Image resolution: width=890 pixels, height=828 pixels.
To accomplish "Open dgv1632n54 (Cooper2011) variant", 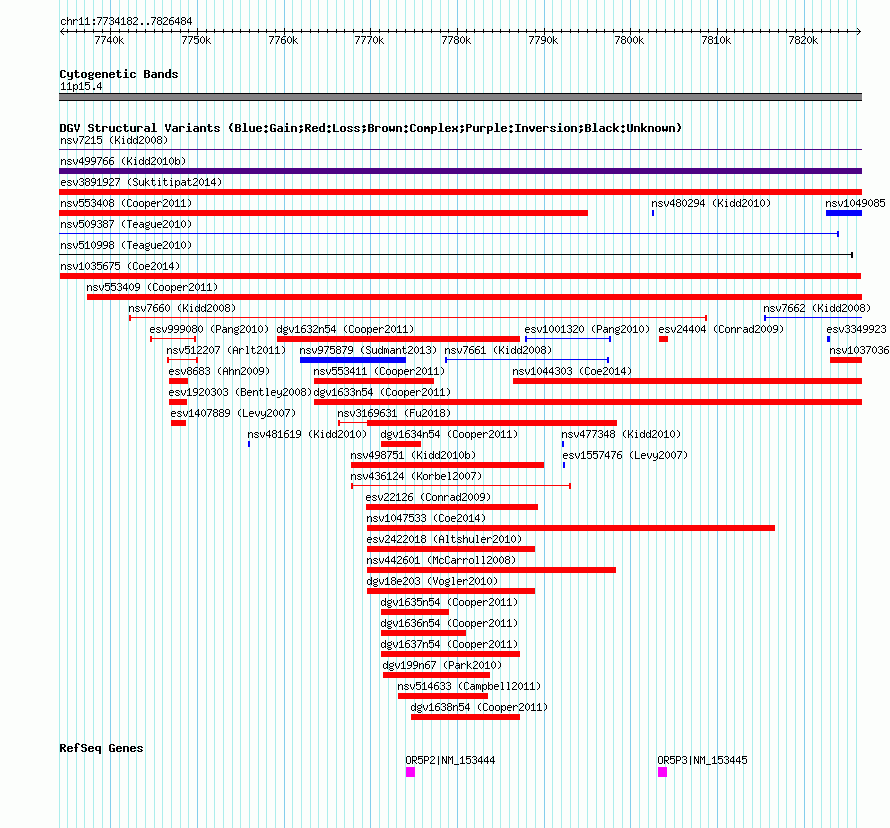I will [x=346, y=329].
